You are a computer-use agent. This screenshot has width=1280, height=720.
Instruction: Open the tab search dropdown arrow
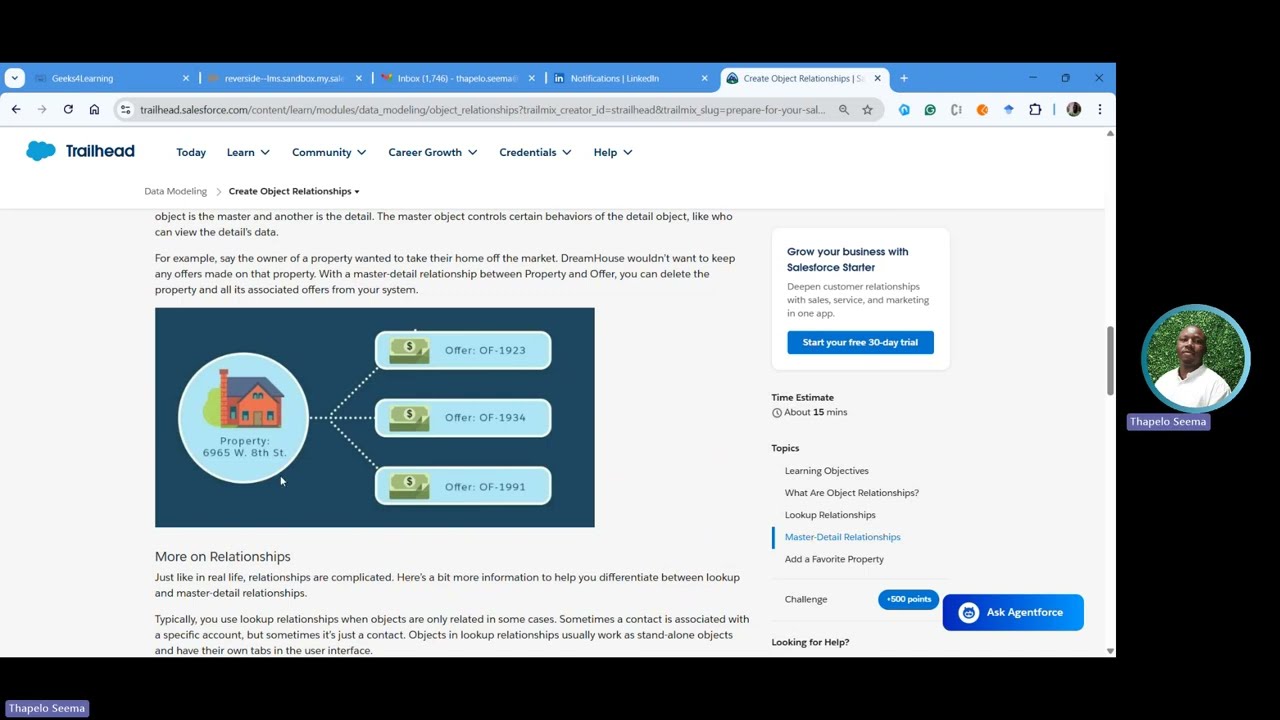(x=14, y=78)
